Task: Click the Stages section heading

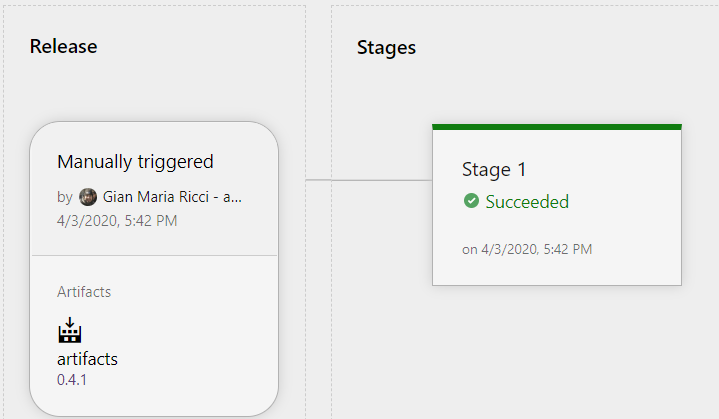Action: tap(386, 48)
